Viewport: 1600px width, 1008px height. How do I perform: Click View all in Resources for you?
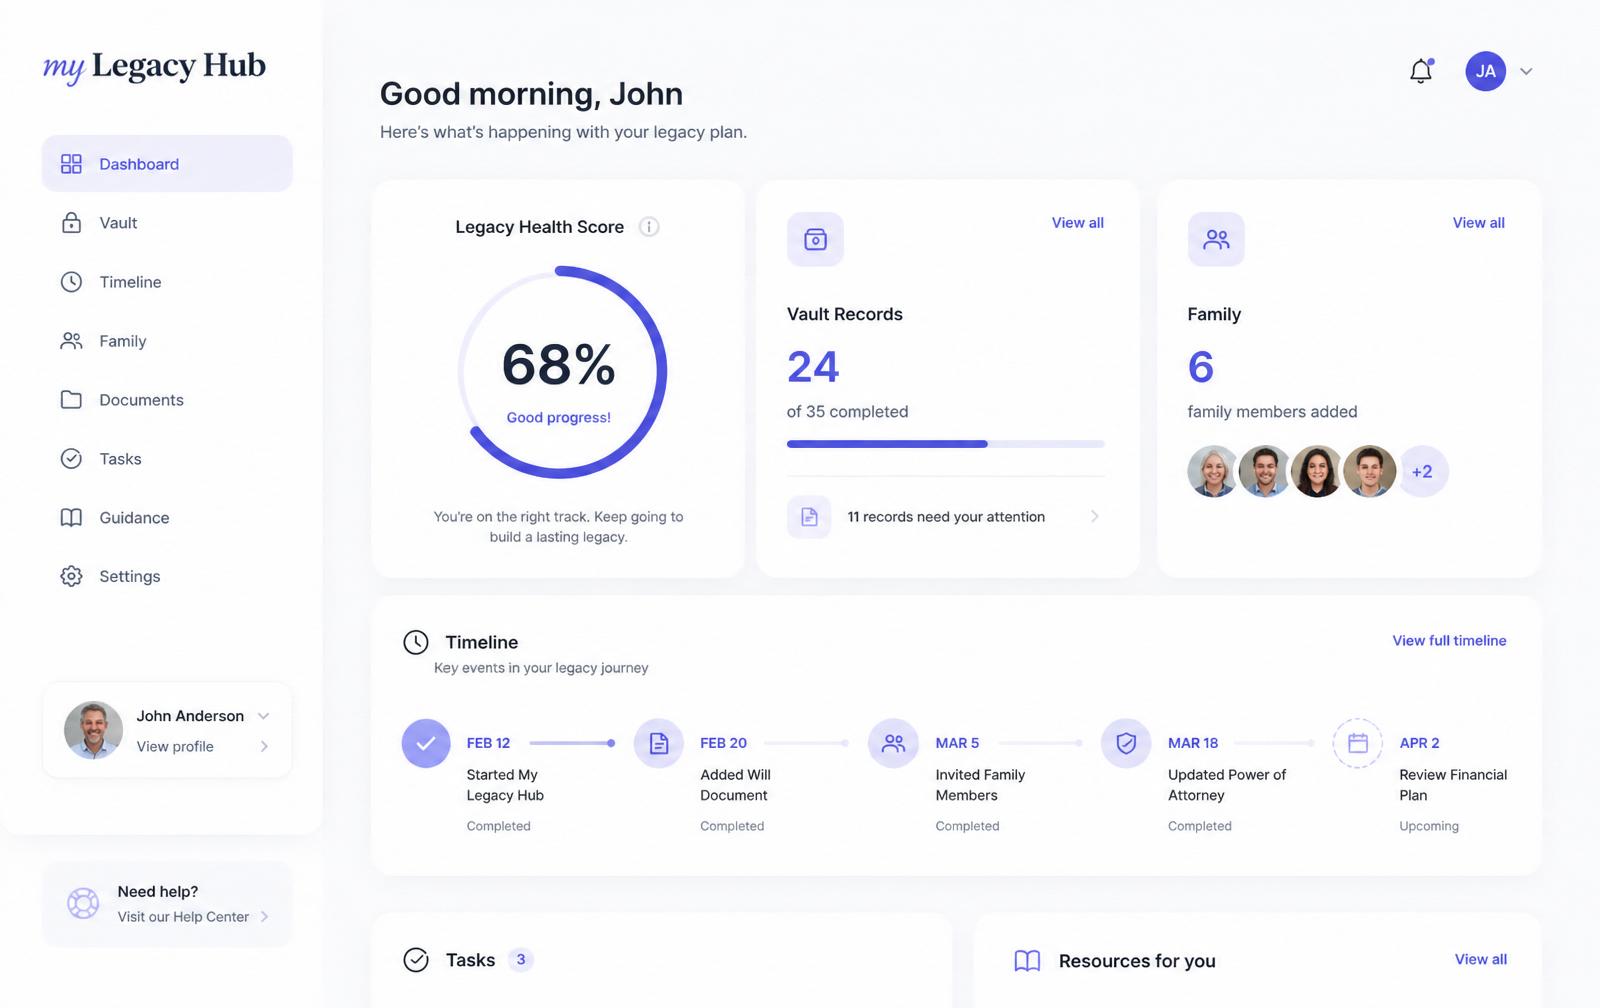[x=1480, y=960]
